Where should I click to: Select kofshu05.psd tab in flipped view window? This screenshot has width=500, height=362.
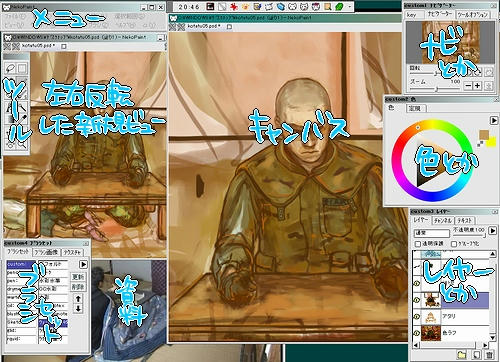click(39, 45)
